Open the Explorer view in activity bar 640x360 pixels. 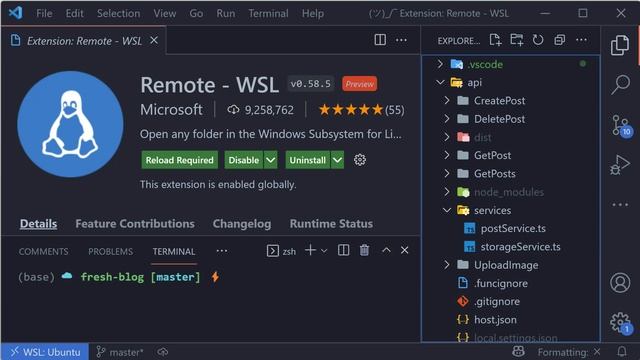click(x=620, y=45)
